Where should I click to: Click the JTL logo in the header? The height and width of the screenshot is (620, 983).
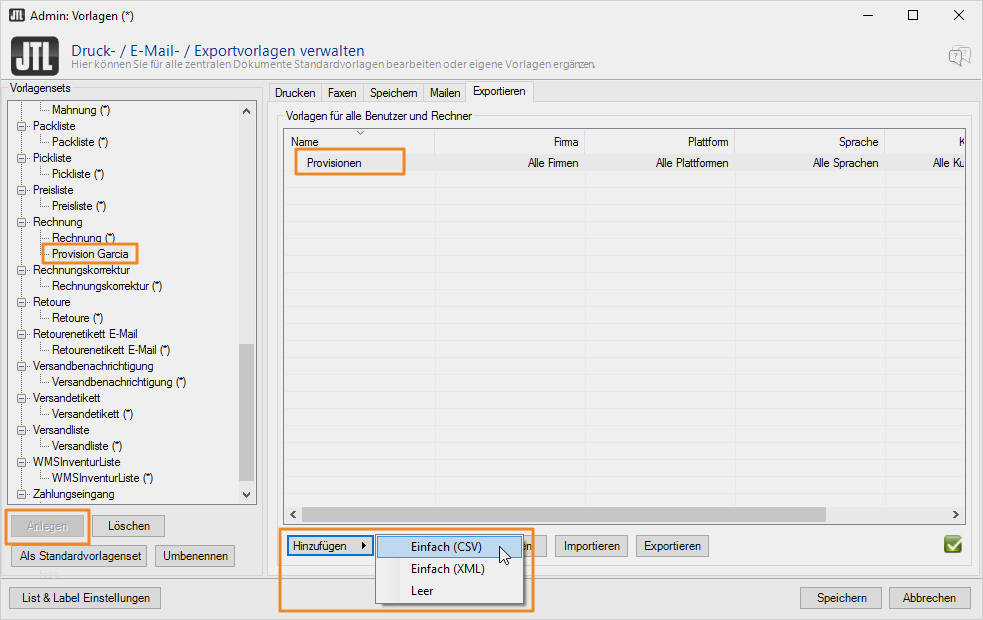[34, 56]
